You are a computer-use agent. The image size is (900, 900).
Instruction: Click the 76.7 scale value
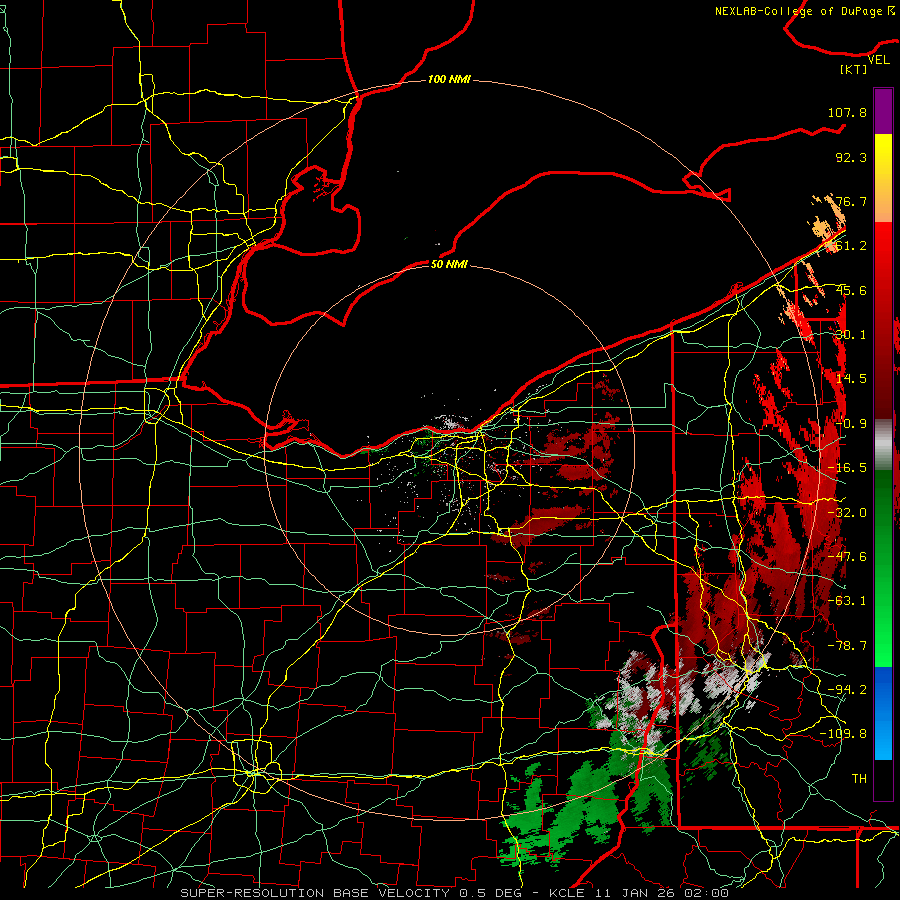click(851, 201)
